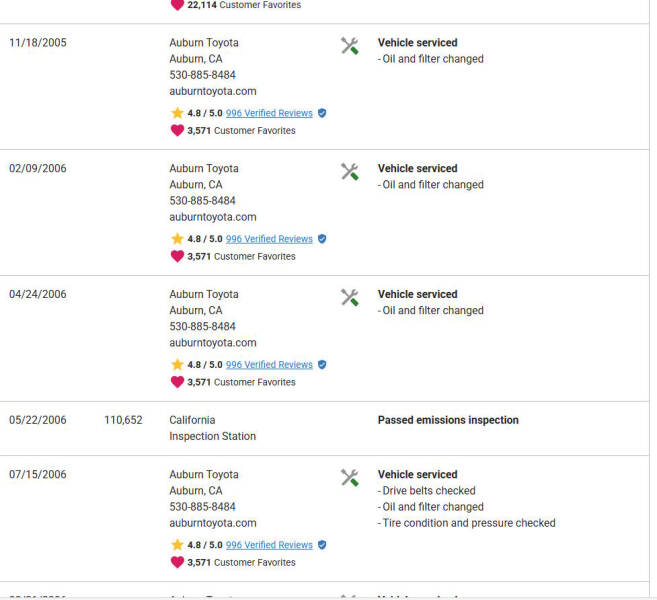Screen dimensions: 657x600
Task: Click the wrench service icon for 07/15/2006
Action: pos(349,478)
